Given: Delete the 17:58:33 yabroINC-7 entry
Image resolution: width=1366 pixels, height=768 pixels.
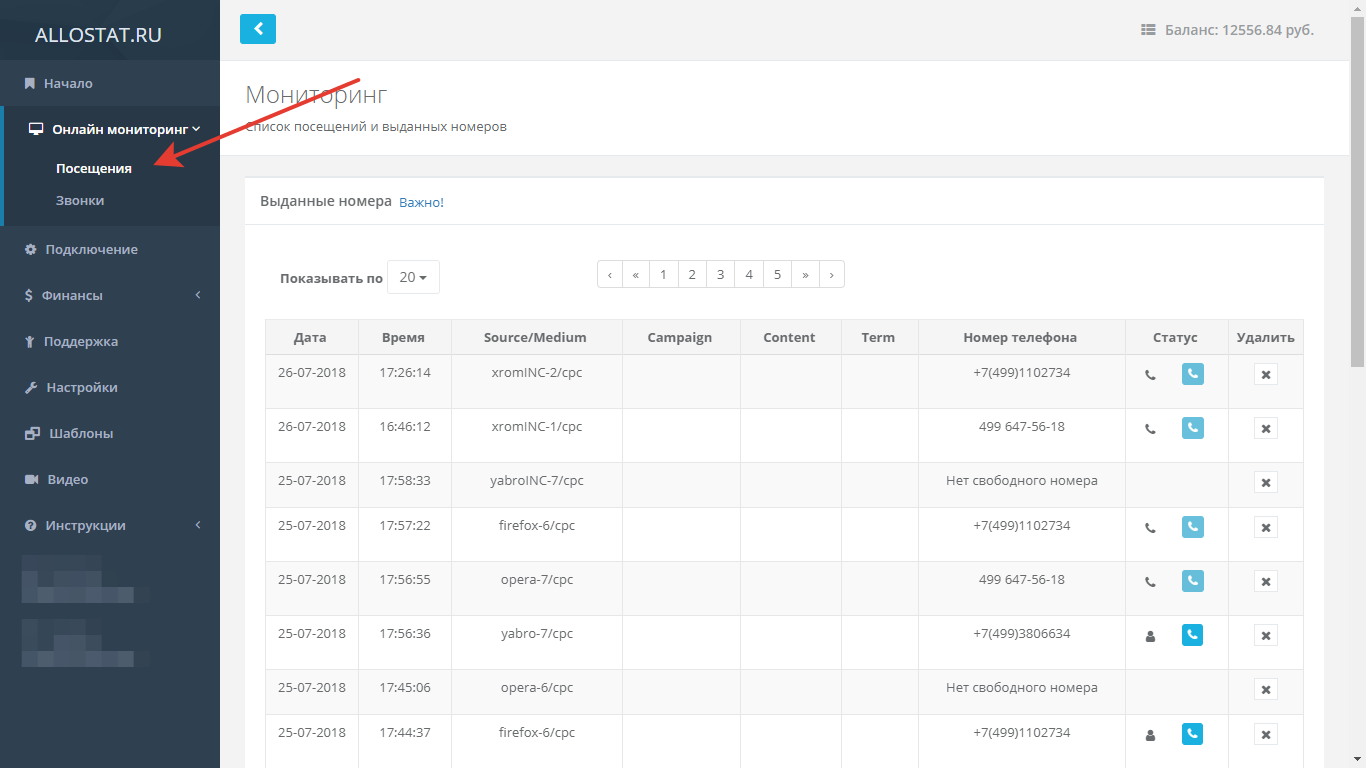Looking at the screenshot, I should tap(1265, 482).
